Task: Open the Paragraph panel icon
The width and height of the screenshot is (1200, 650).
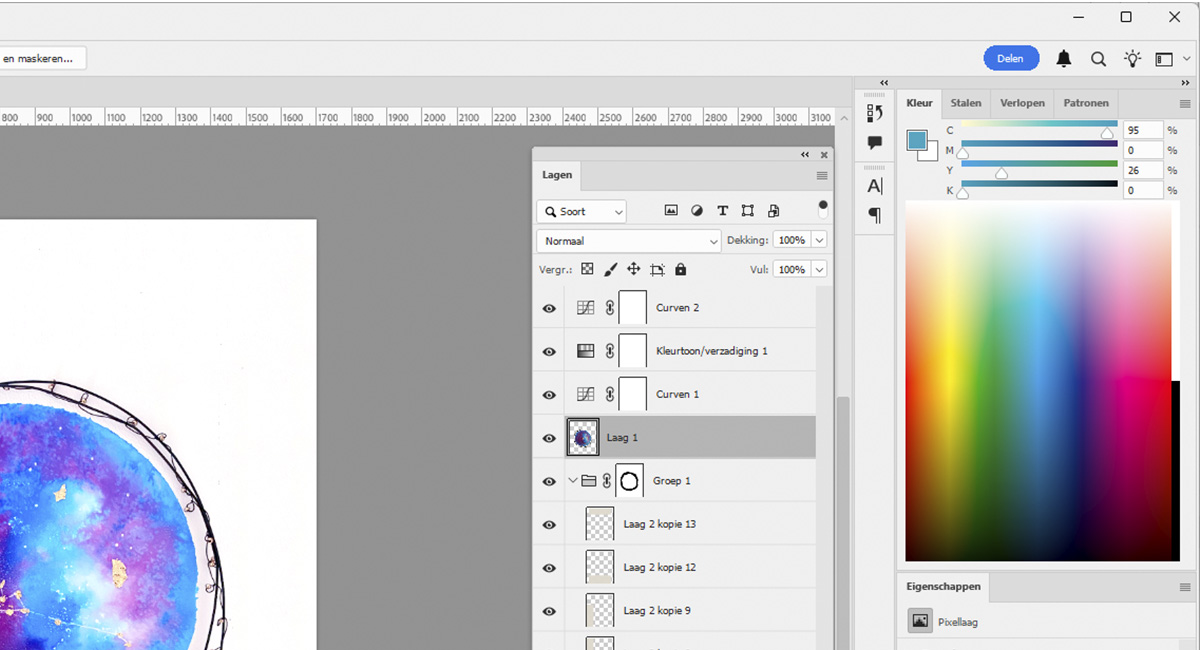Action: 875,215
